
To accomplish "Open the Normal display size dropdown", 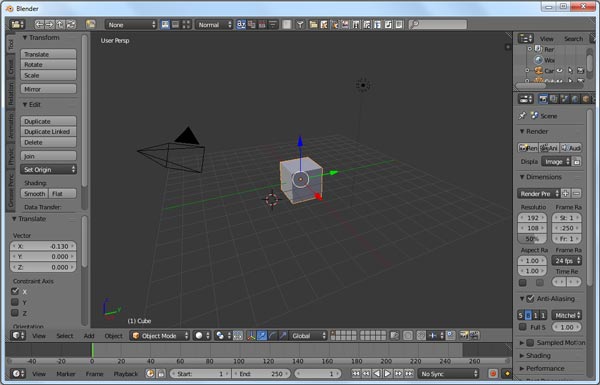I will [x=214, y=24].
